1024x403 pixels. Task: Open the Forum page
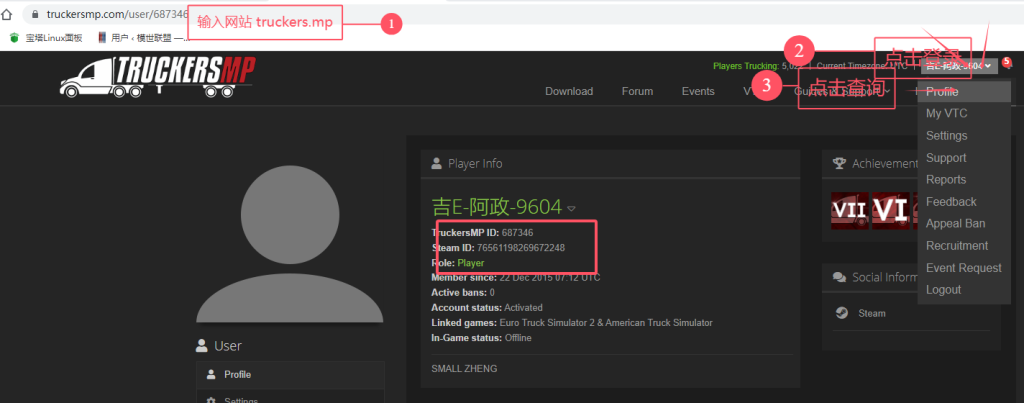(637, 91)
